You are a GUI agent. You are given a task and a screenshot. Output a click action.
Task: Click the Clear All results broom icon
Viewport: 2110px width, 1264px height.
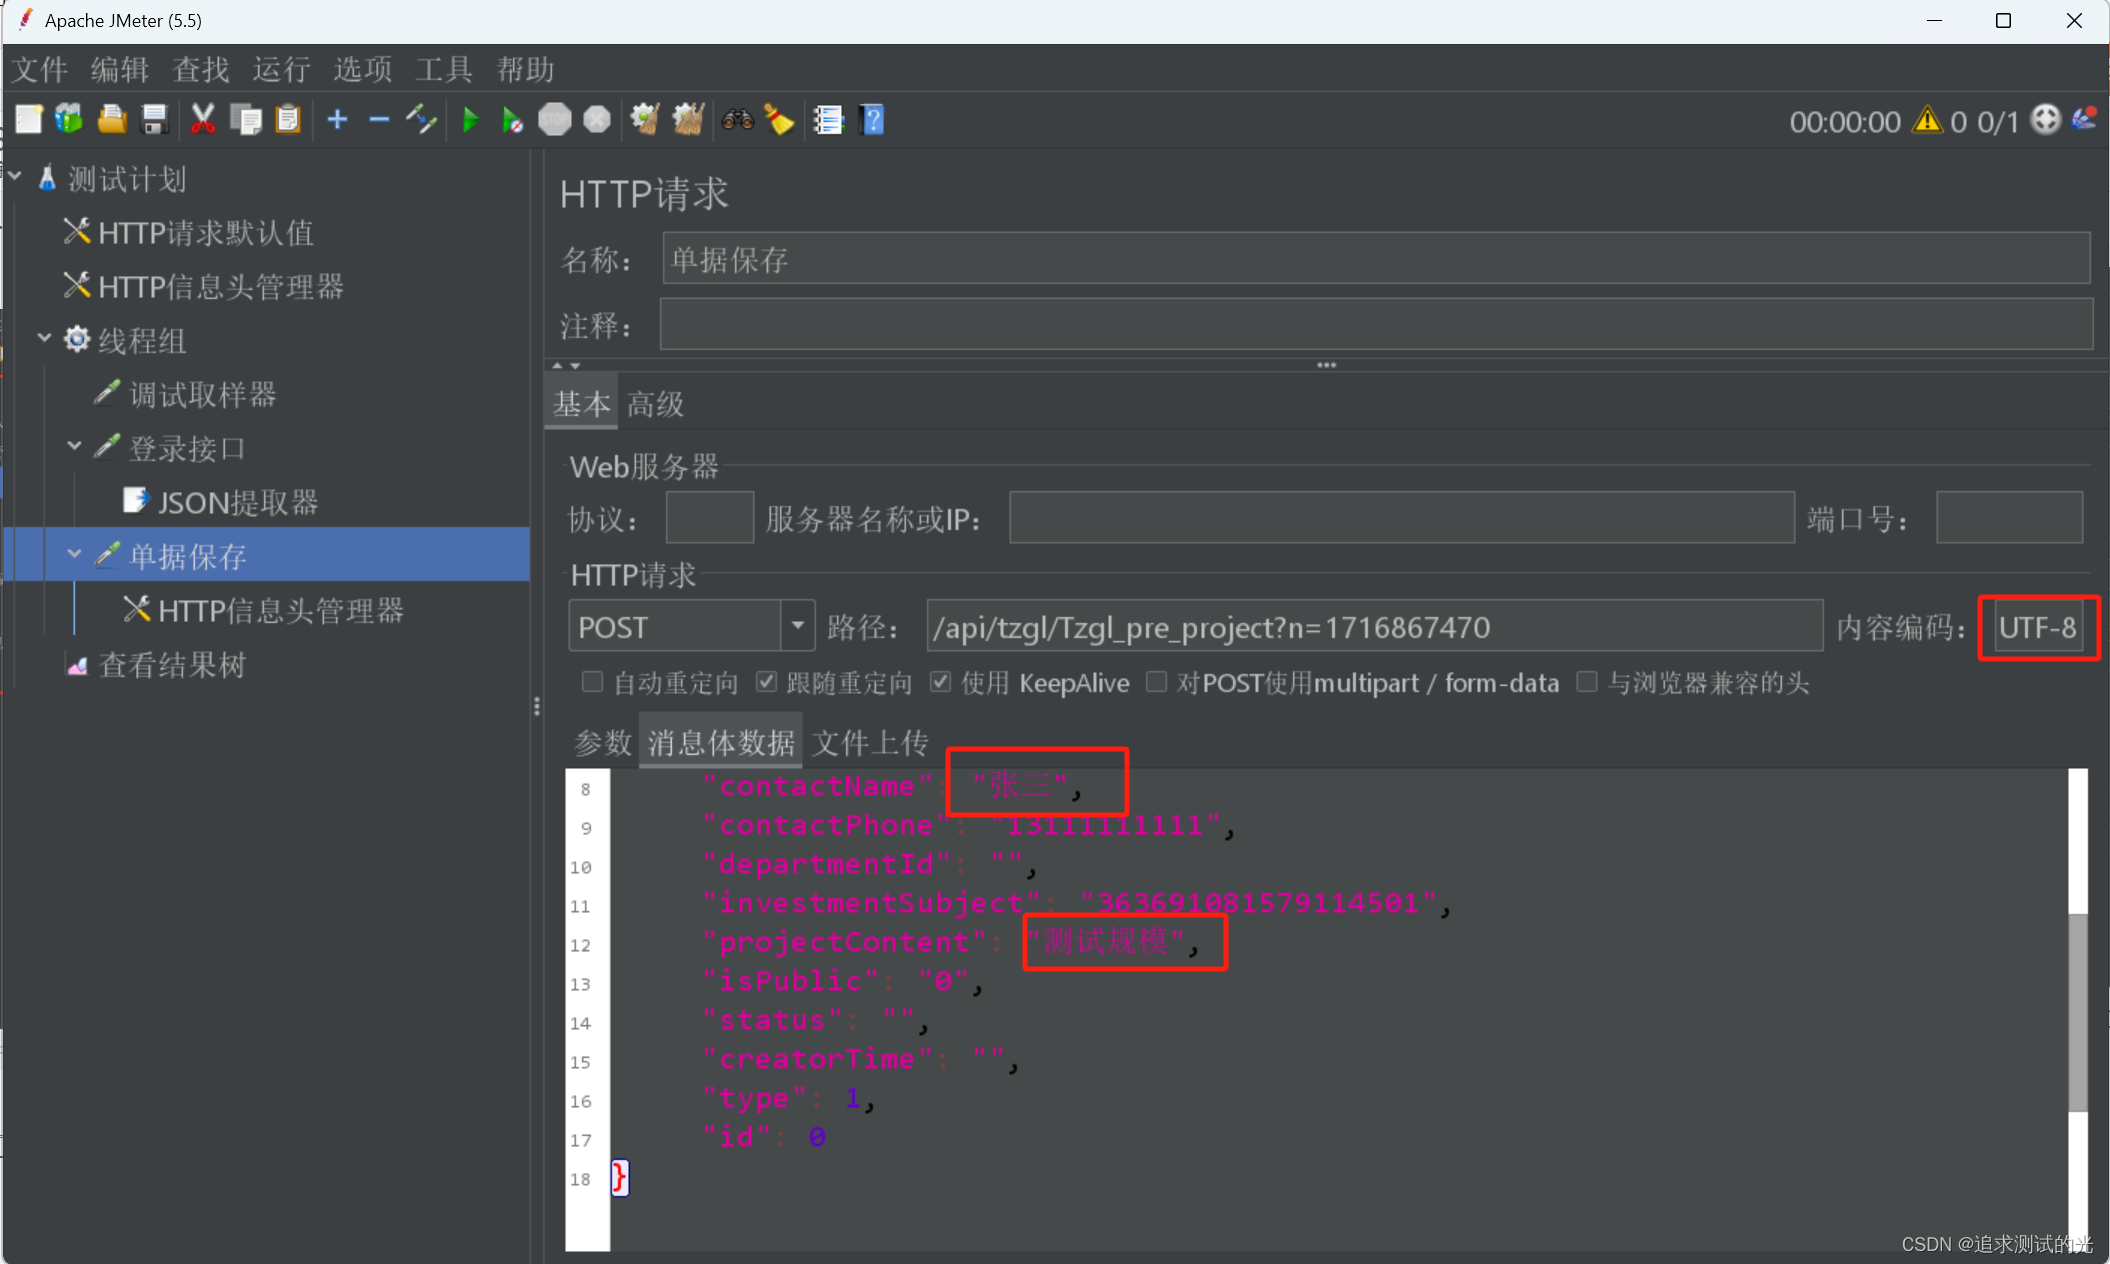pyautogui.click(x=688, y=120)
